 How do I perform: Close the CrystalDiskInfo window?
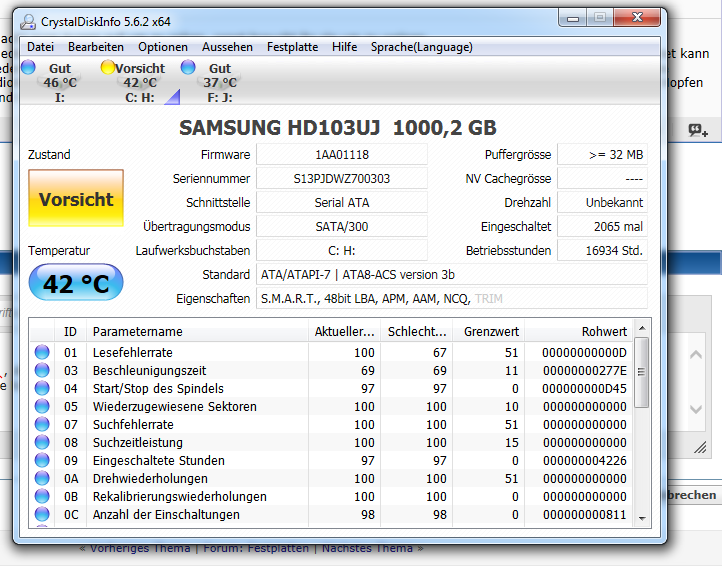click(x=637, y=17)
